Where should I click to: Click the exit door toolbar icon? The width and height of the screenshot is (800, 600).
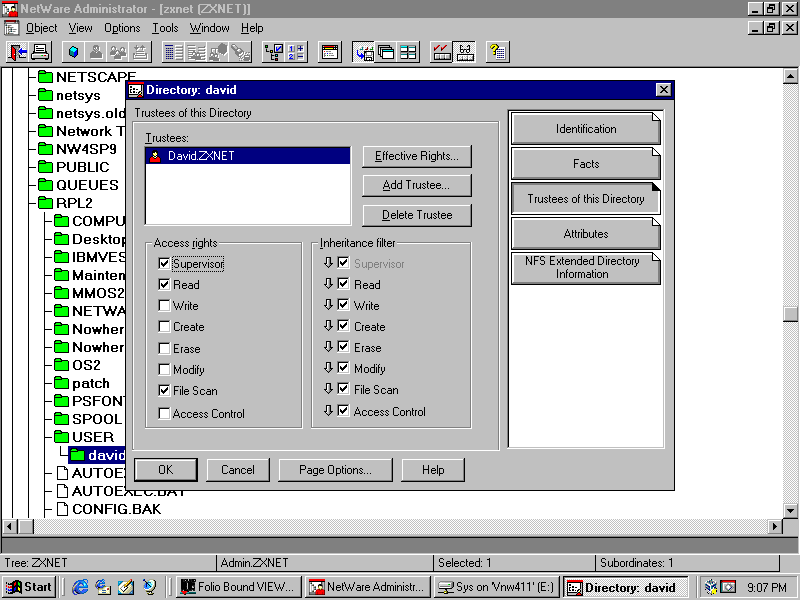pyautogui.click(x=18, y=52)
